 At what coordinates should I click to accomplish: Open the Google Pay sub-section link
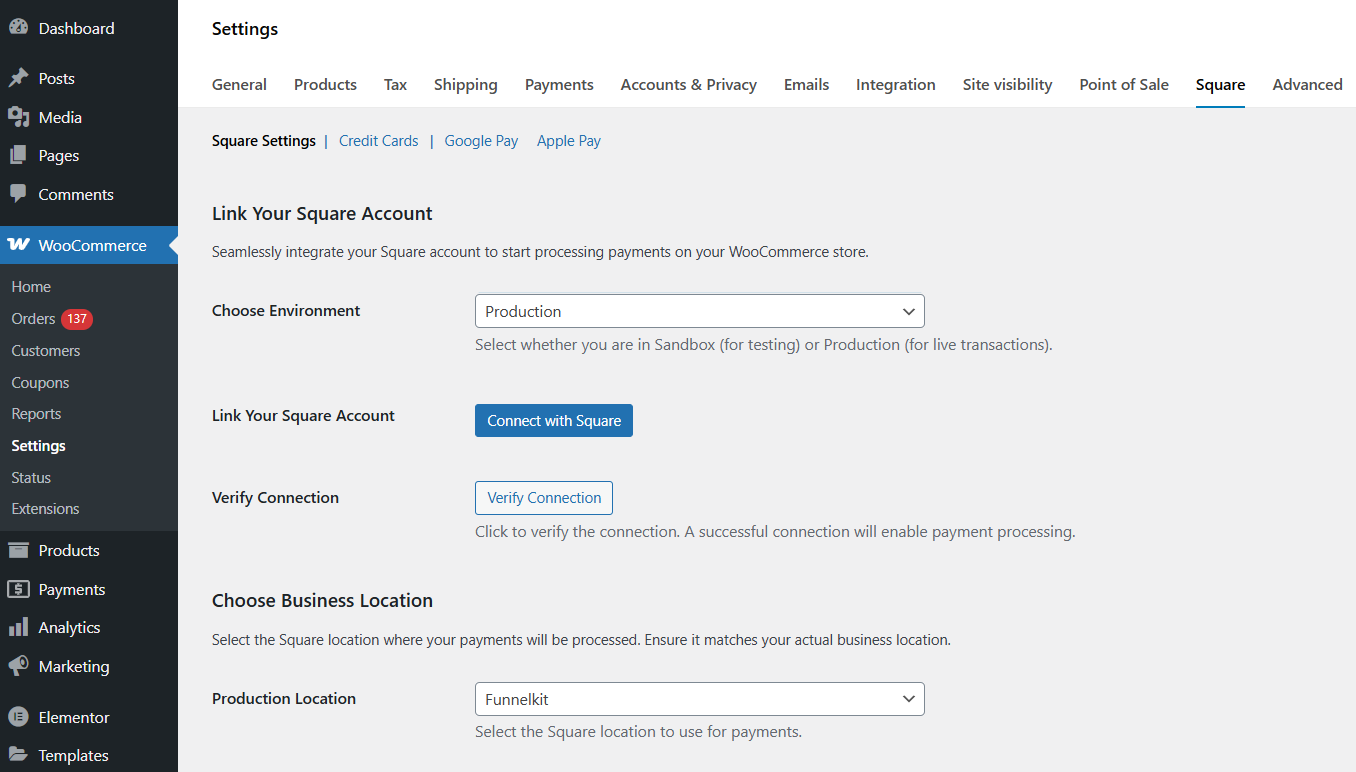point(481,141)
